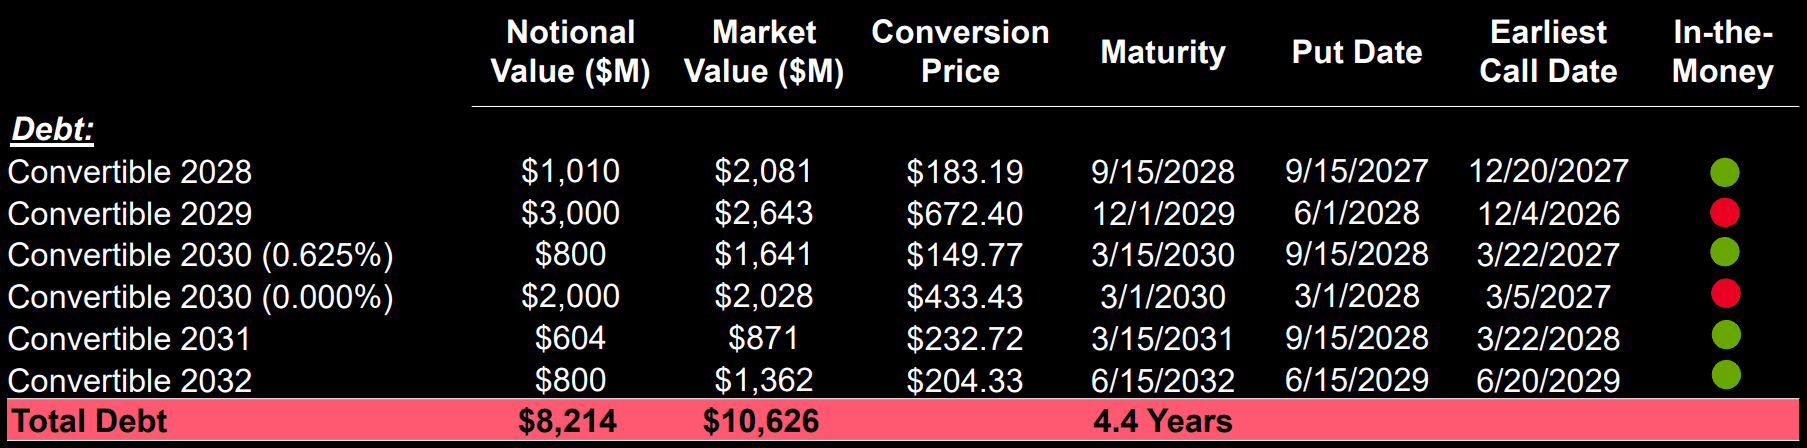Click the red dot for Convertible 2029
The width and height of the screenshot is (1807, 448).
pyautogui.click(x=1724, y=213)
